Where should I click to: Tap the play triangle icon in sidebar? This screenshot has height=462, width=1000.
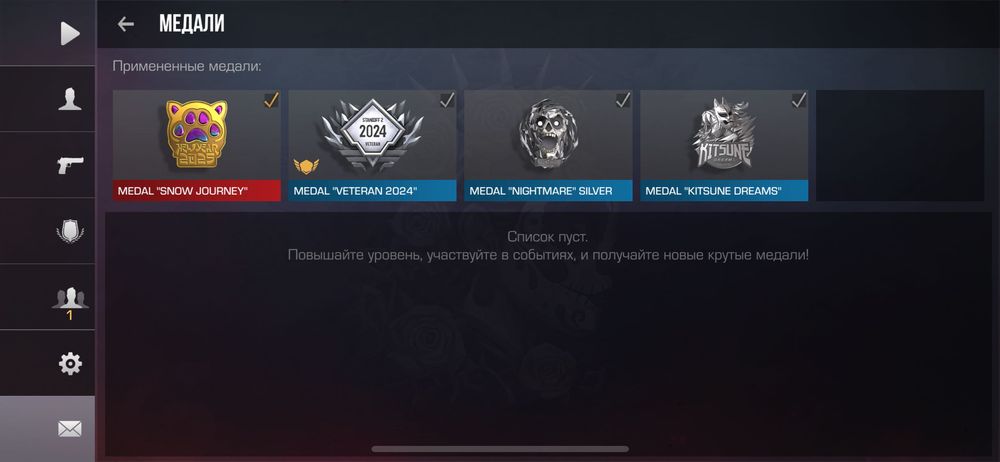70,33
